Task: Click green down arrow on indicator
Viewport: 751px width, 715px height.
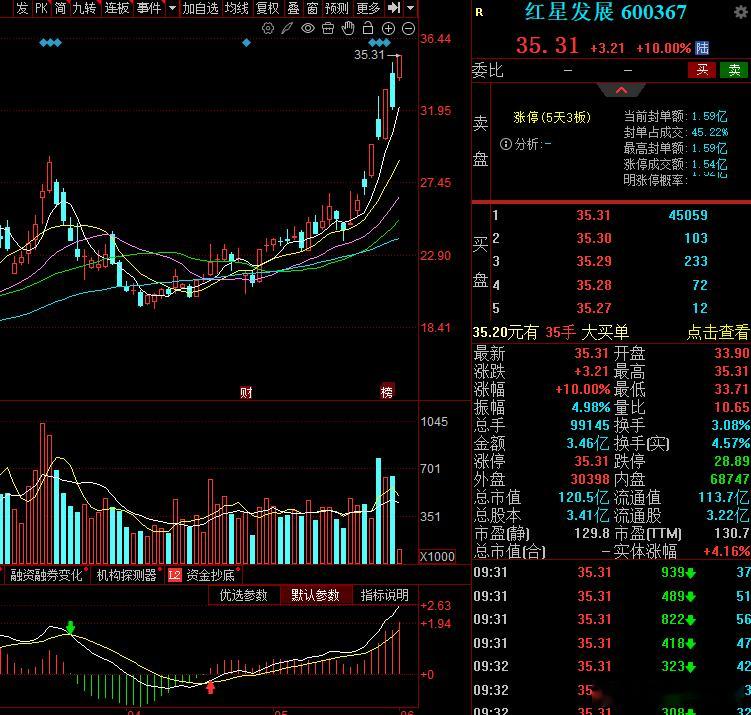Action: [71, 627]
